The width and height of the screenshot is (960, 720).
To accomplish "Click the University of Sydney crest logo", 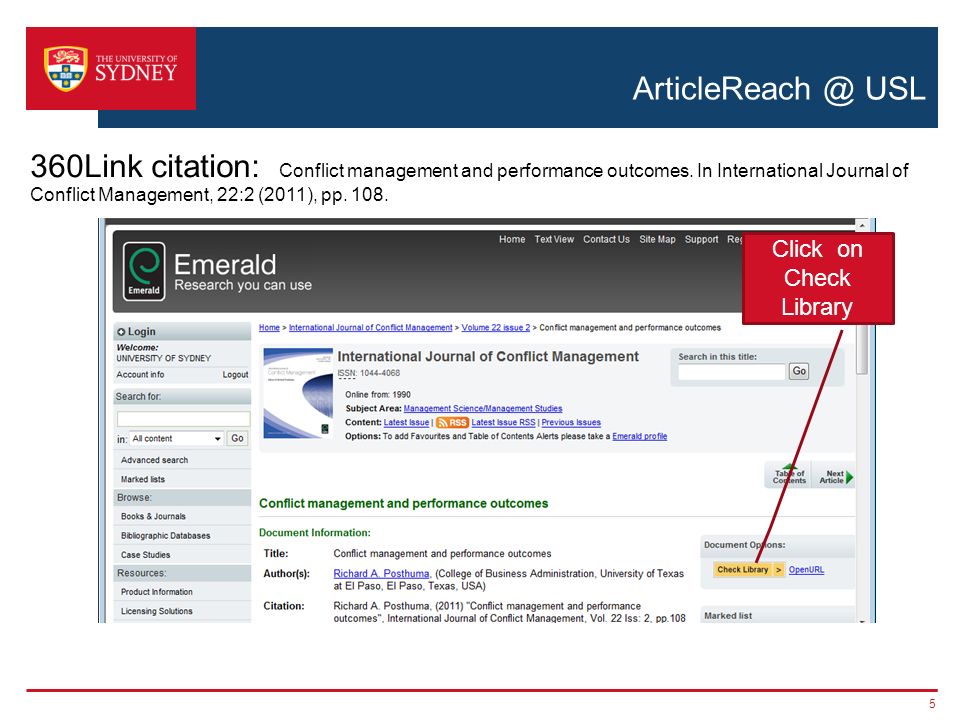I will 66,69.
